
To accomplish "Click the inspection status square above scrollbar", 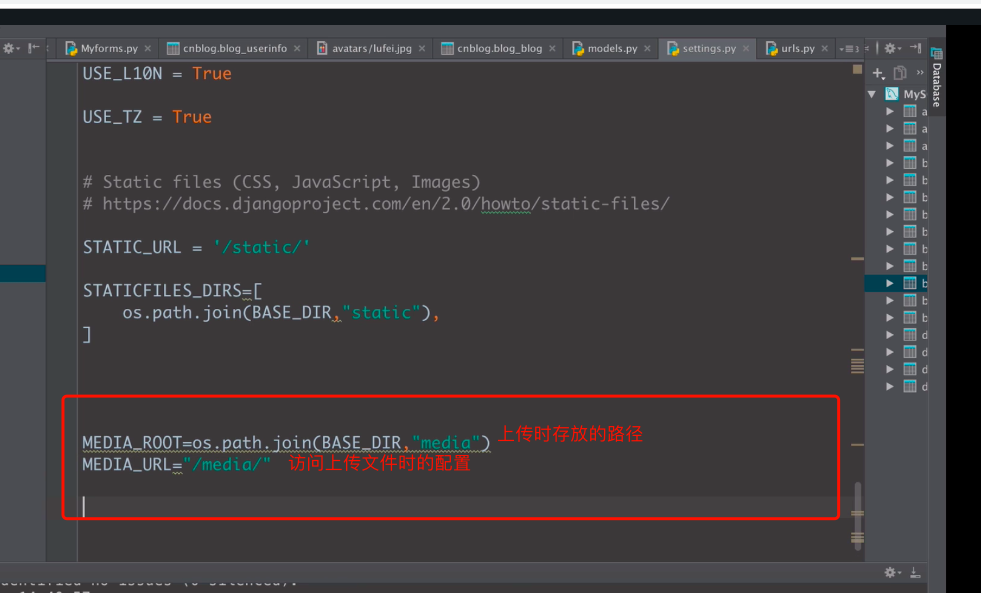I will tap(857, 69).
